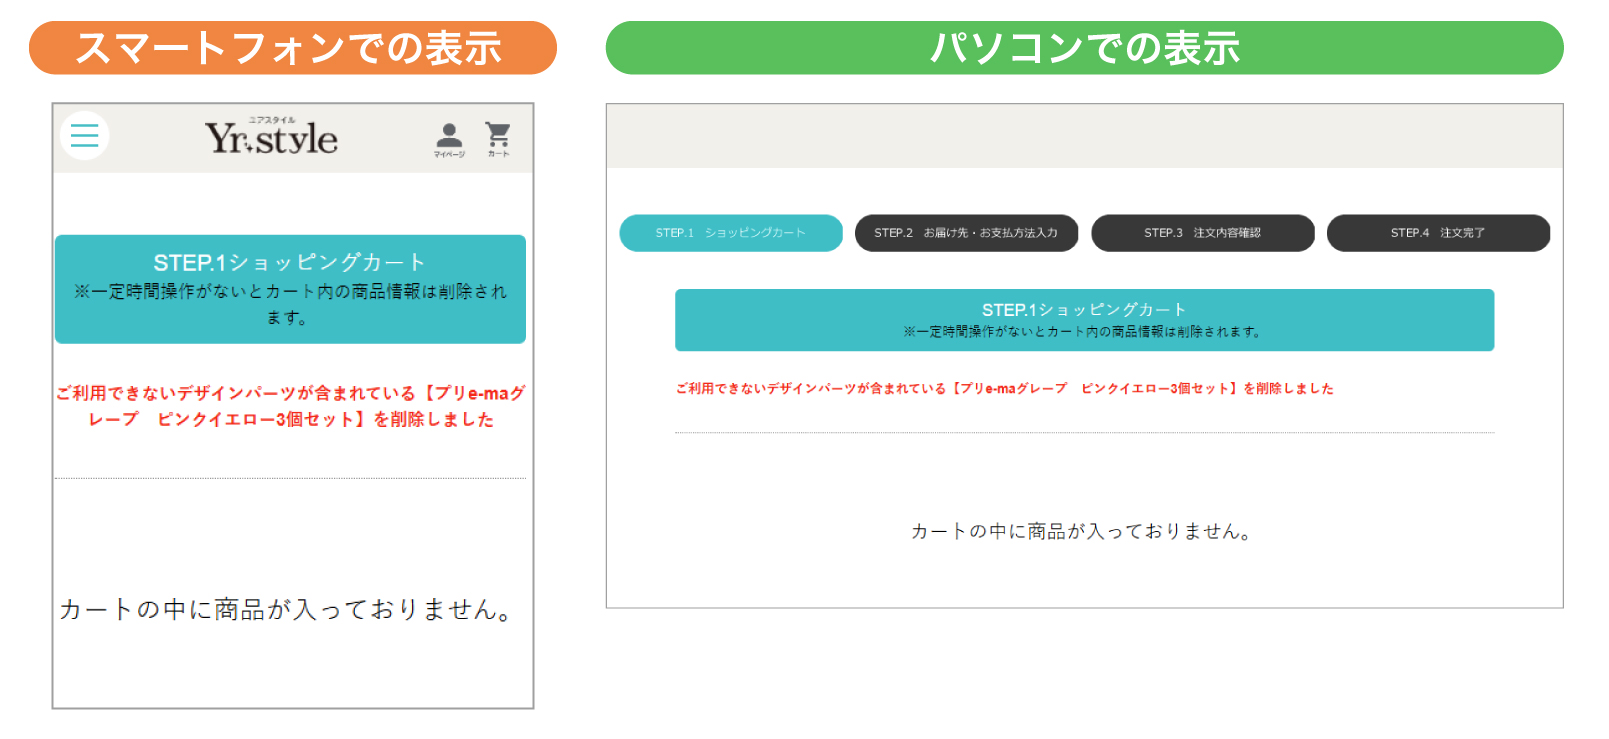
Task: Go to the STEP.3 注文内容確認 tab
Action: 1202,233
